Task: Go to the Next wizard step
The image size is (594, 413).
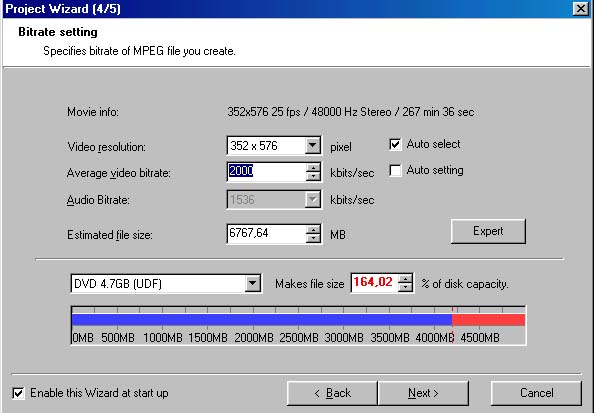Action: [423, 393]
